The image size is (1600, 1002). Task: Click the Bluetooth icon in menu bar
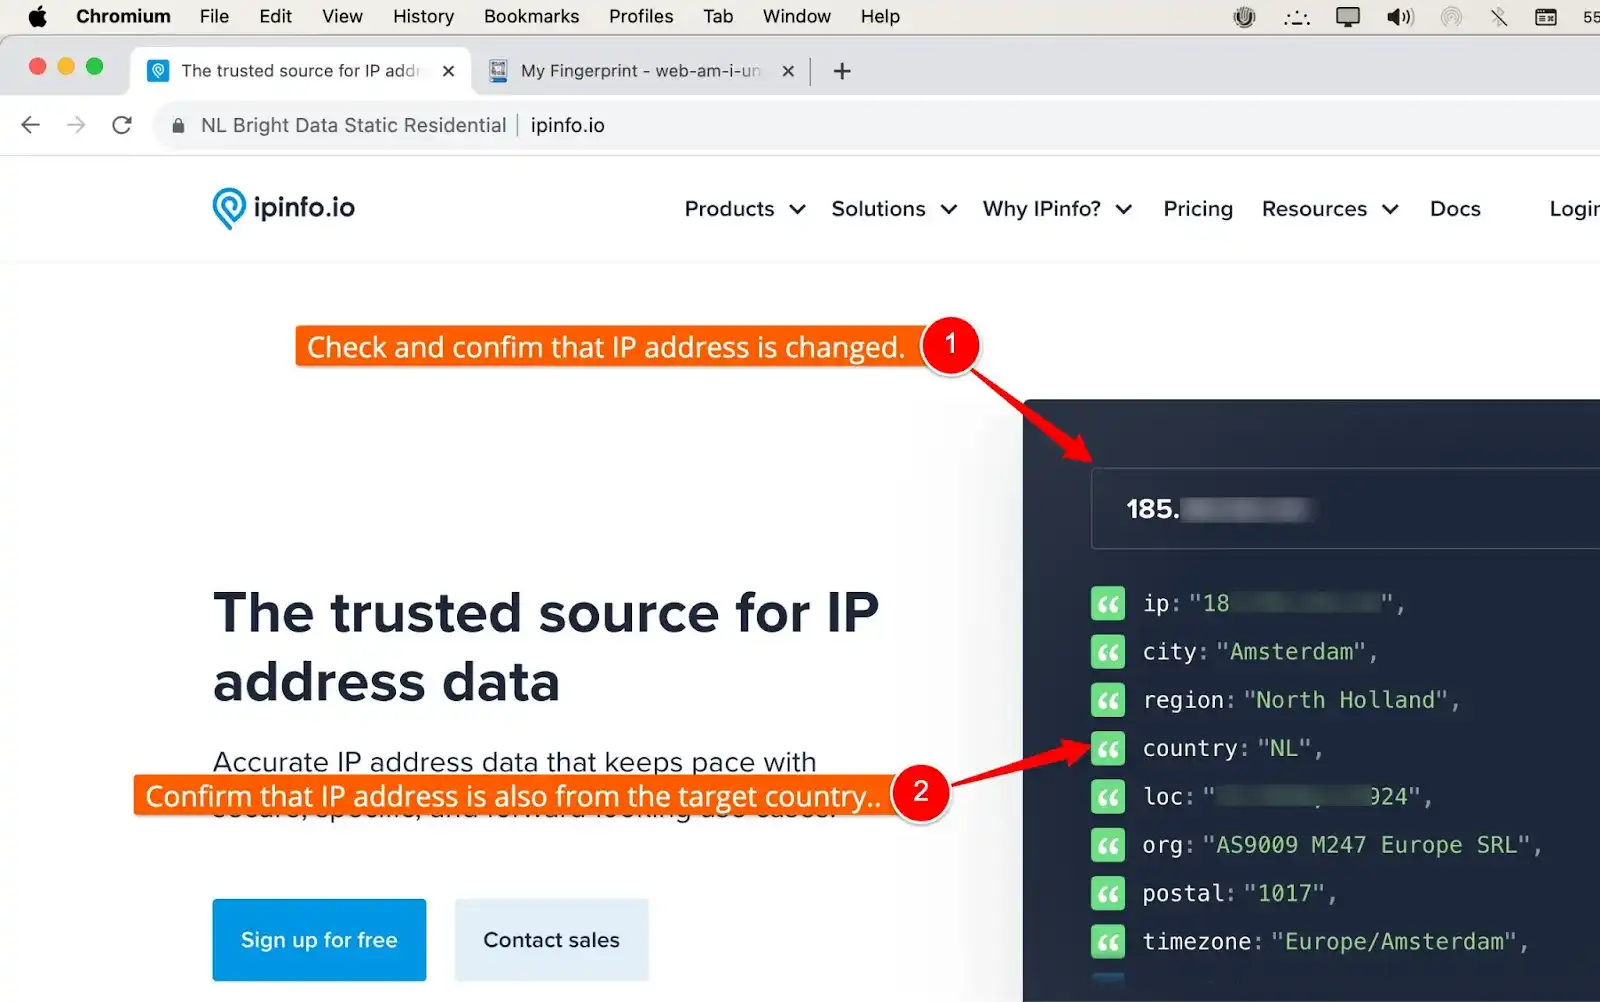click(x=1498, y=16)
